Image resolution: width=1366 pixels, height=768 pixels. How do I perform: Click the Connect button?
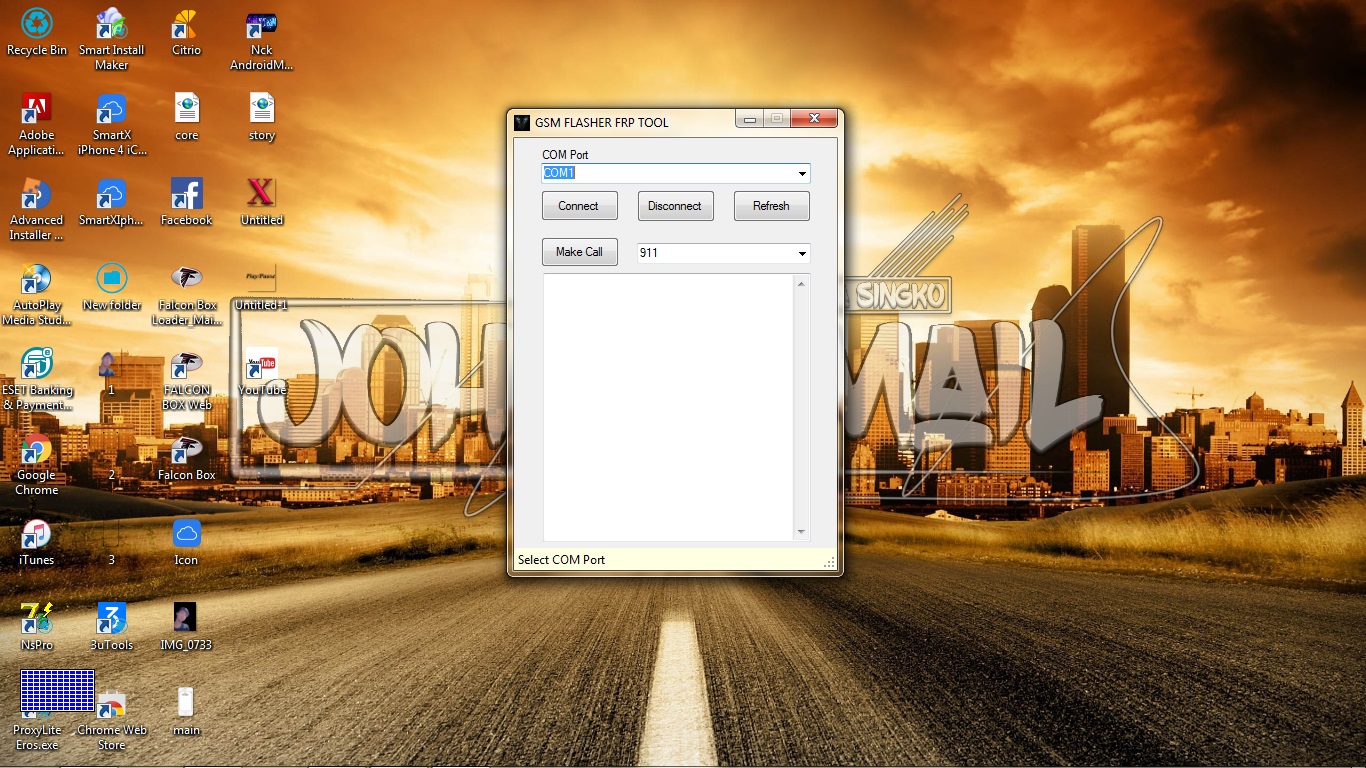pos(580,206)
